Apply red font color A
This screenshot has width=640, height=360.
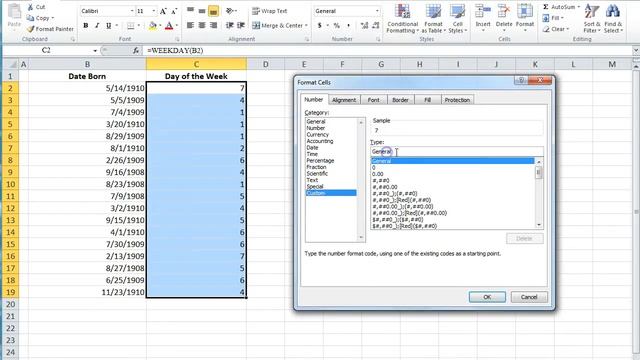[x=169, y=26]
